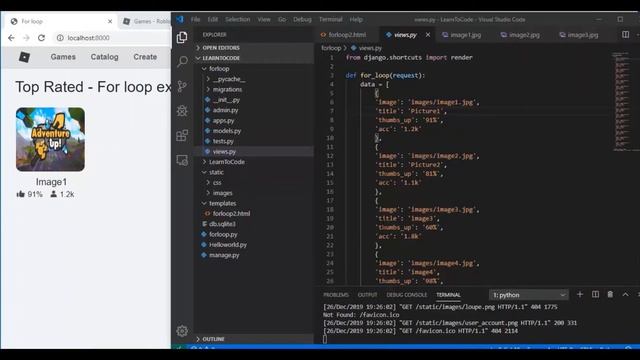The width and height of the screenshot is (640, 360).
Task: Switch to image3.jpg editor tab
Action: (582, 35)
